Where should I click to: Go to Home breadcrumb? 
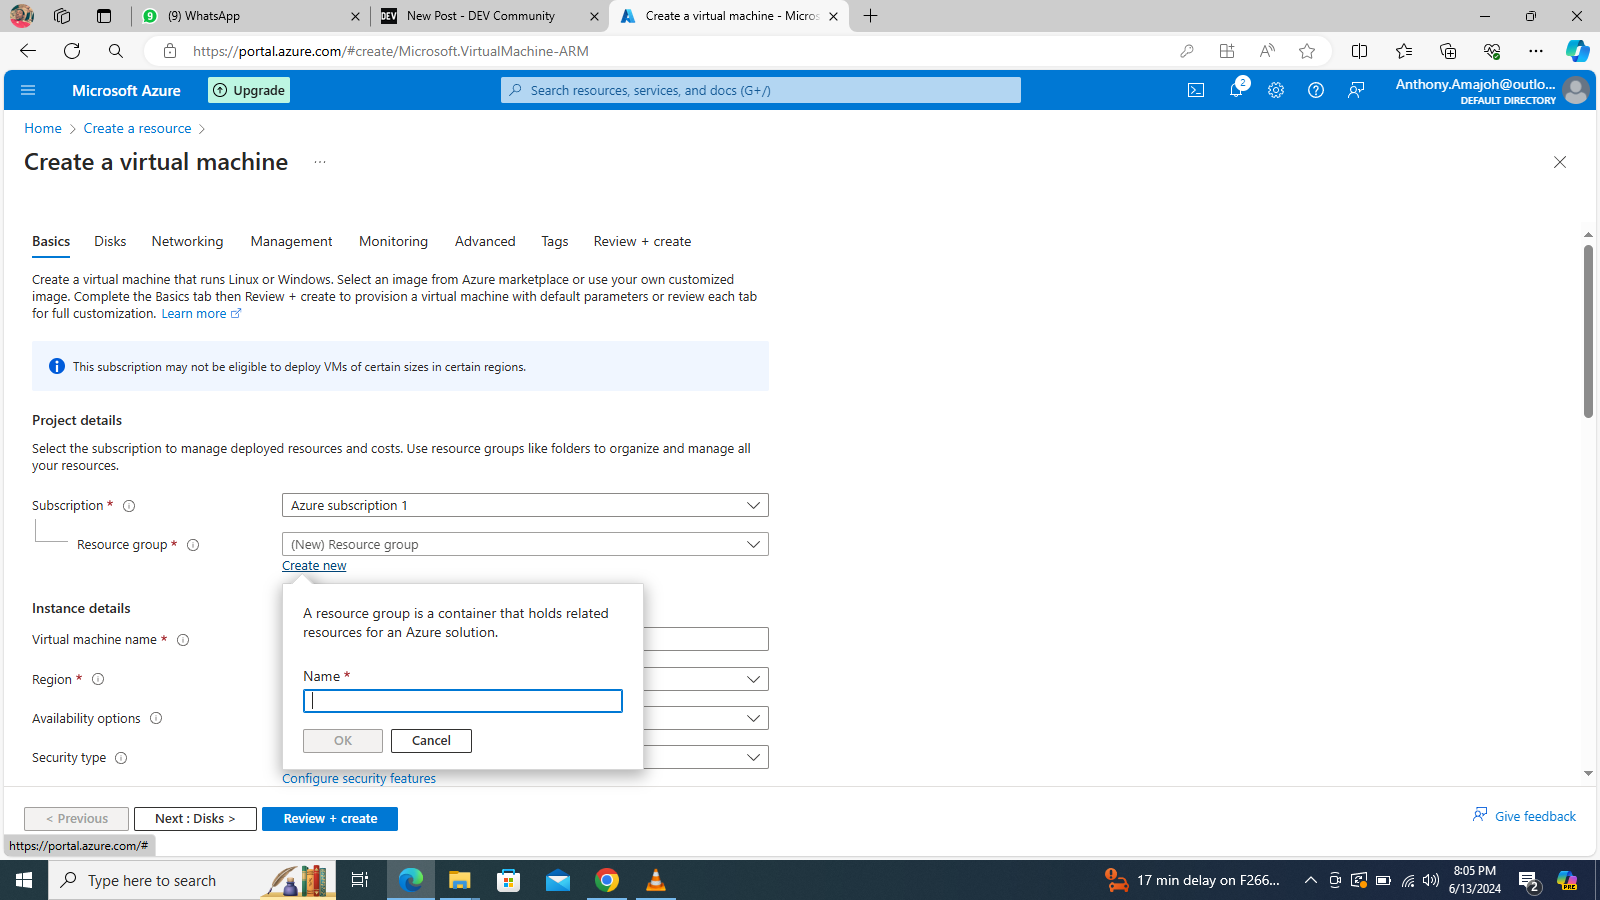43,129
